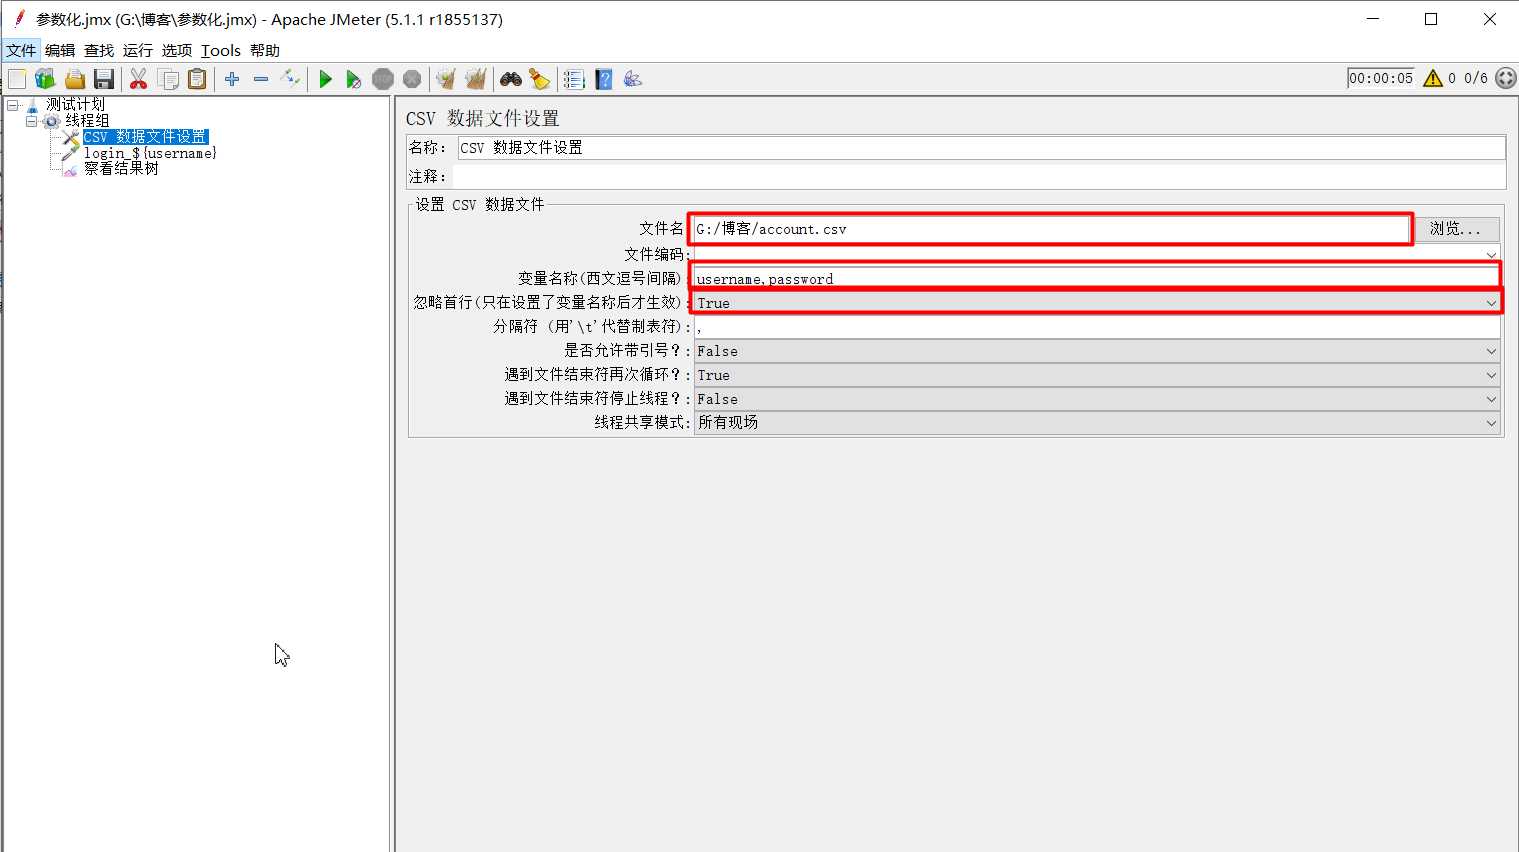Image resolution: width=1519 pixels, height=852 pixels.
Task: Click the 变量名称 field with username,password
Action: click(x=1097, y=278)
